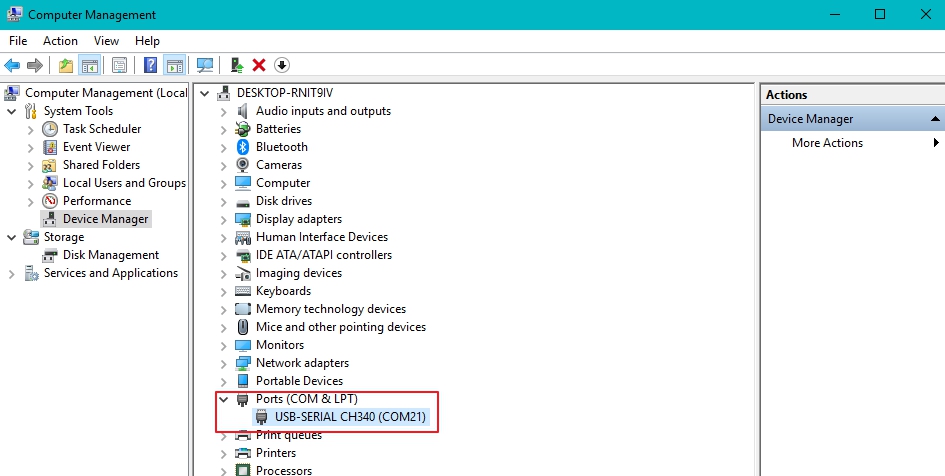Collapse the Ports (COM & LPT) node
945x476 pixels.
point(224,399)
